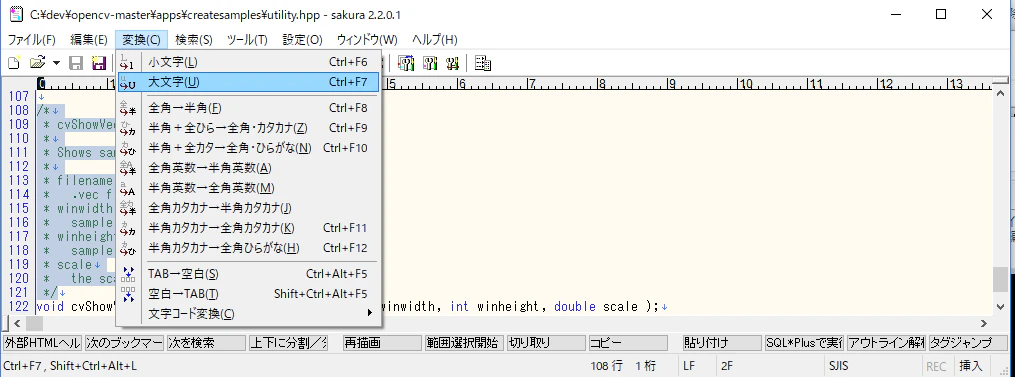Click the 外部HTMLヘルプ function key button

click(x=42, y=343)
